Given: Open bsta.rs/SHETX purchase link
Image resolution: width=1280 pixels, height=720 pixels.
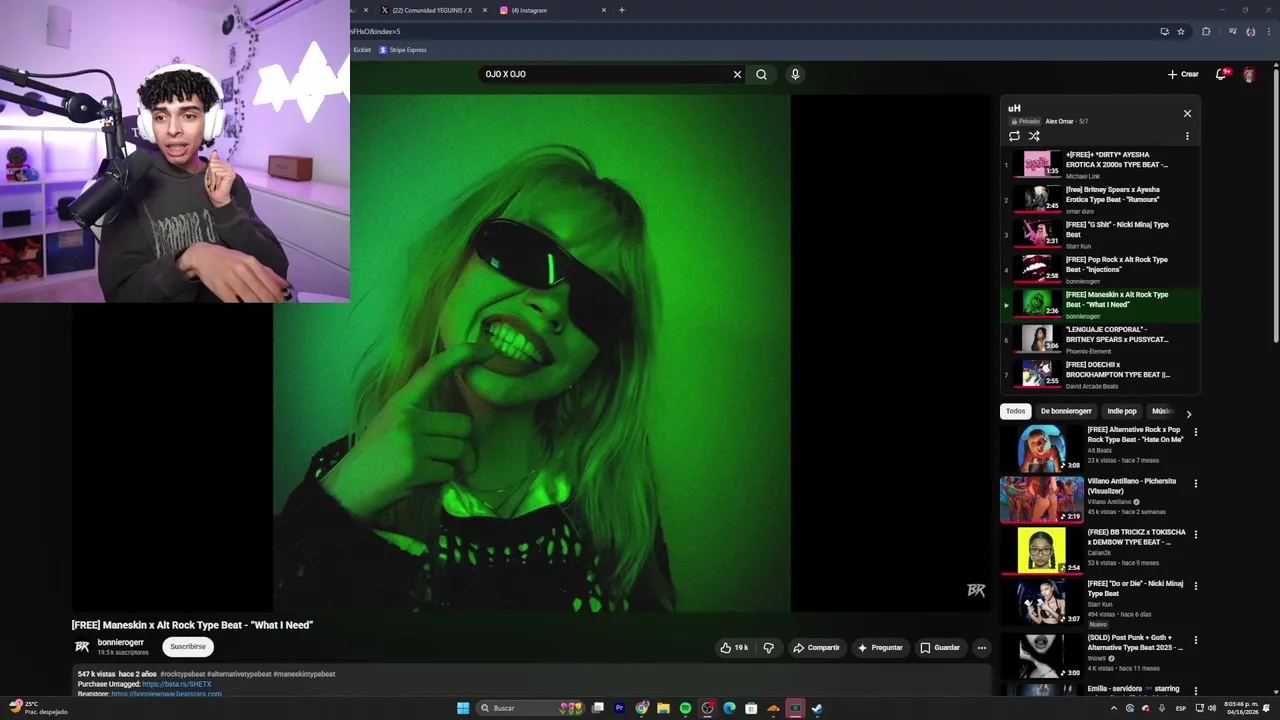Looking at the screenshot, I should (177, 684).
